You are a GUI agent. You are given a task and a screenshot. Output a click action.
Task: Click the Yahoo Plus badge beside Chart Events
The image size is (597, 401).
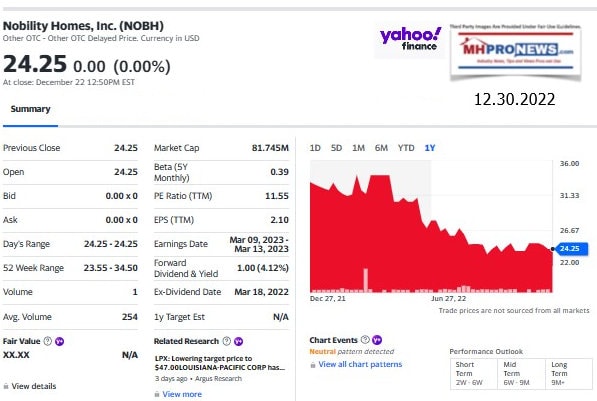tap(377, 340)
